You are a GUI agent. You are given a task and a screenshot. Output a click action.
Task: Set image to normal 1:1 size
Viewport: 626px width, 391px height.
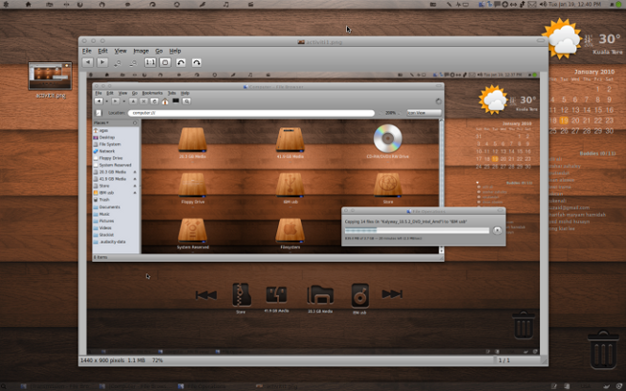(x=150, y=62)
